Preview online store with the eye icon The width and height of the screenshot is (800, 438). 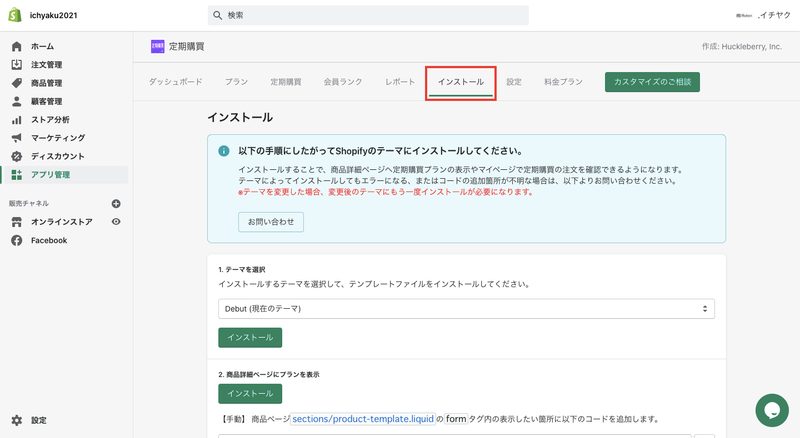(116, 222)
